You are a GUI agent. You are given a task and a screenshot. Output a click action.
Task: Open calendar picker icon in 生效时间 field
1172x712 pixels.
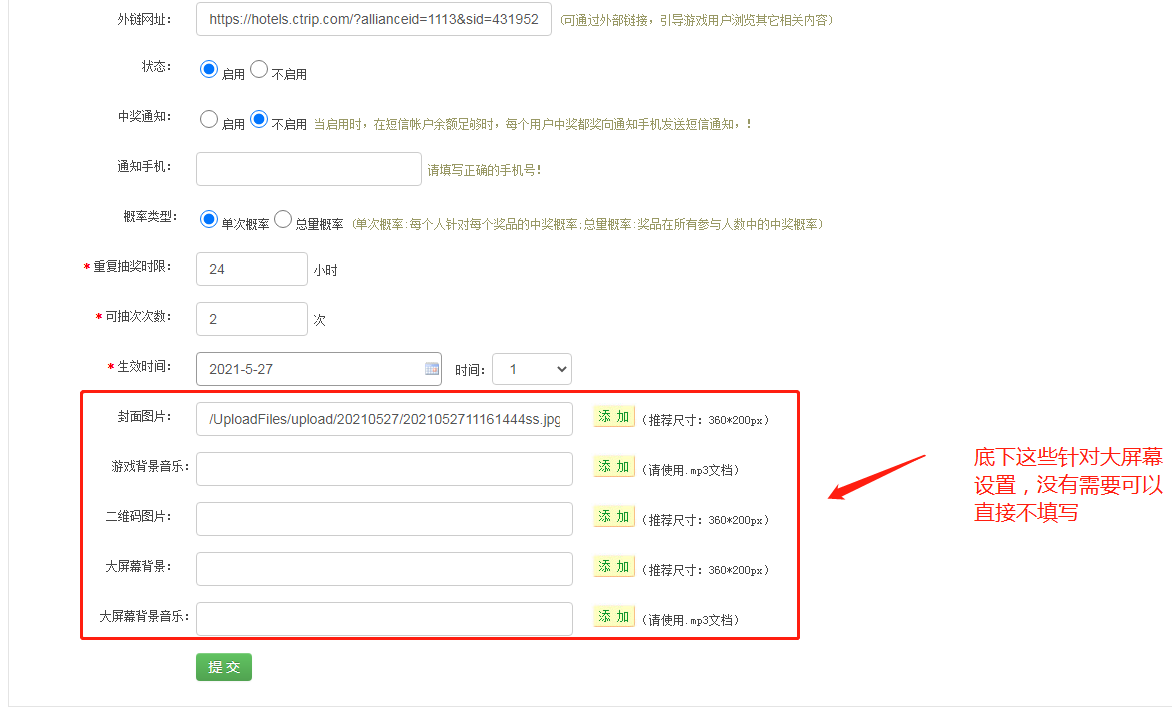point(432,369)
